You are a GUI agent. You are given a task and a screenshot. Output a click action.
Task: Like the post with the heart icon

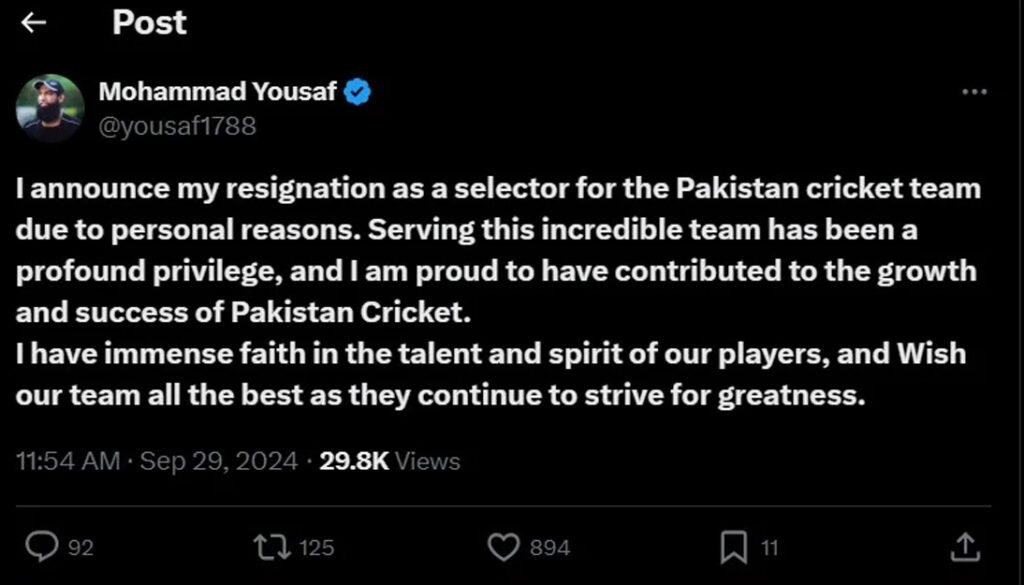click(504, 546)
